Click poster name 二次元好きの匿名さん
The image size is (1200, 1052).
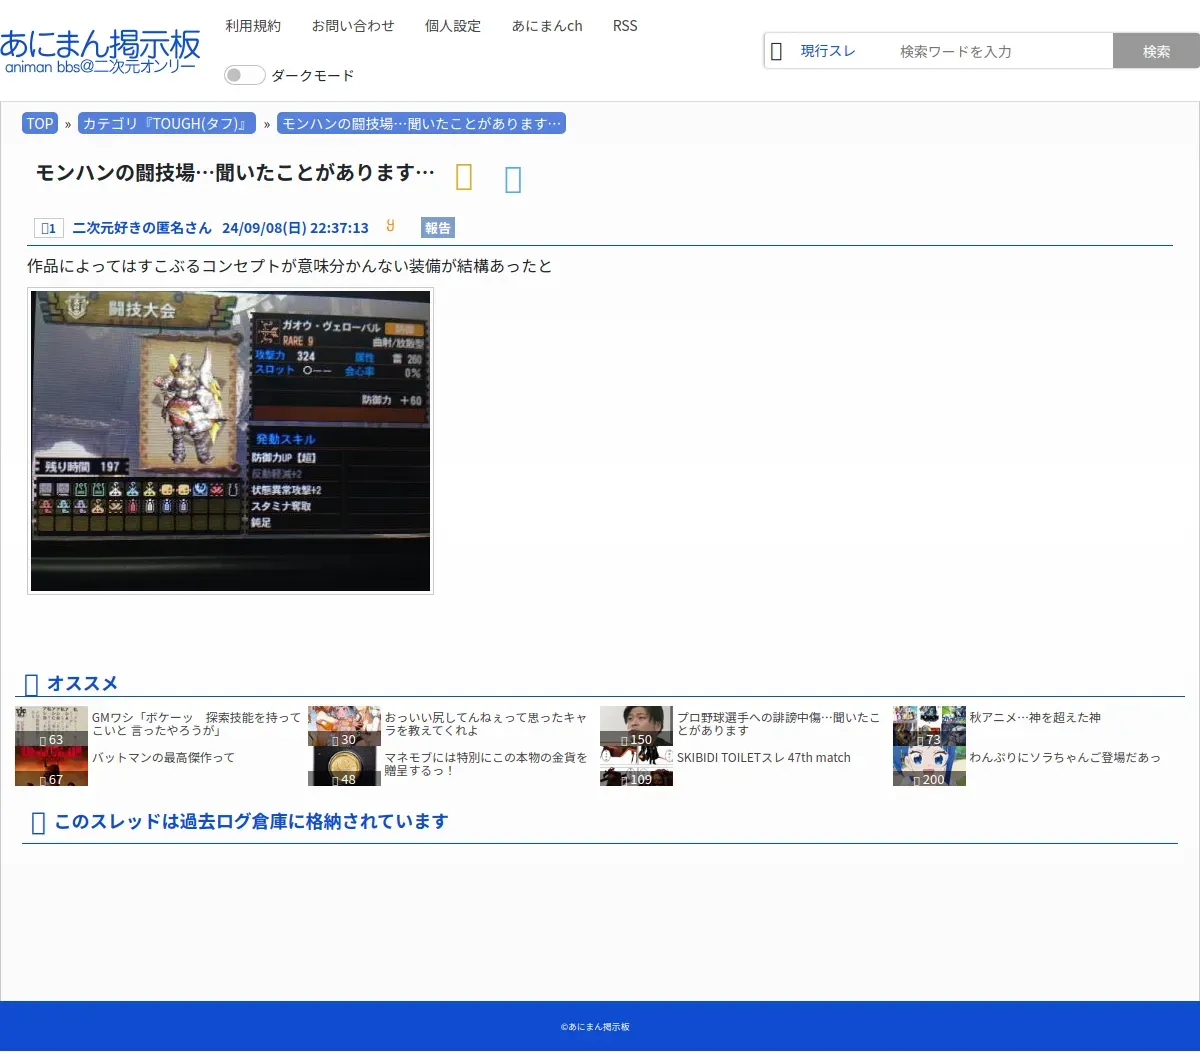coord(142,228)
